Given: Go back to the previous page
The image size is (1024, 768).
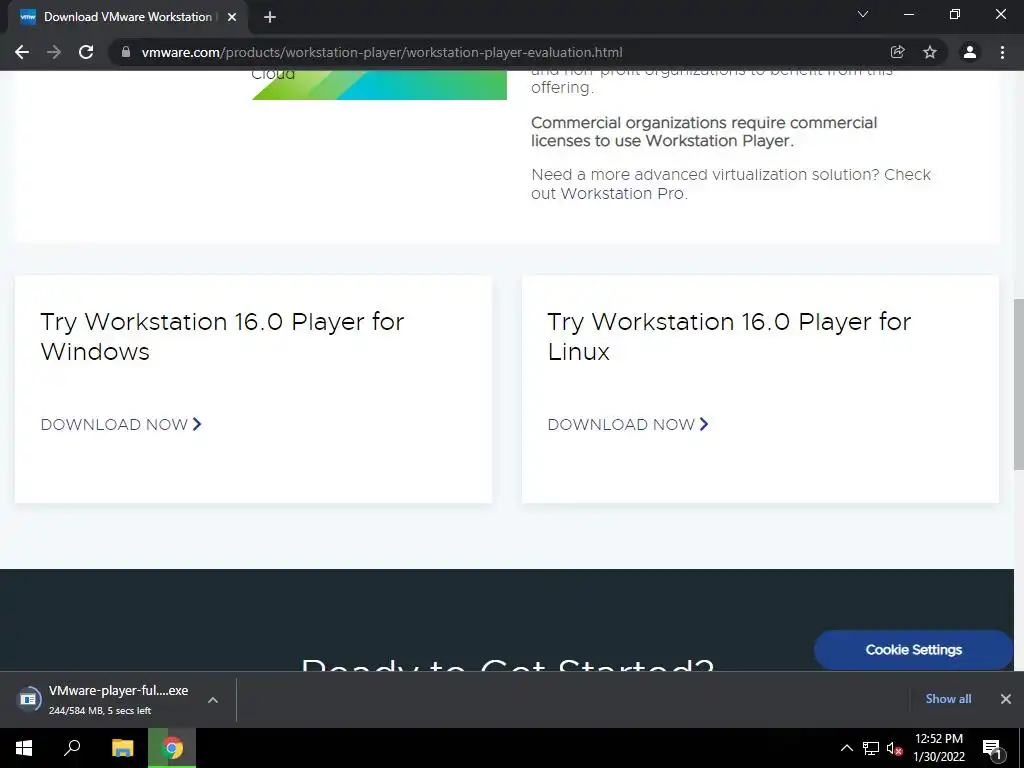Looking at the screenshot, I should (22, 52).
